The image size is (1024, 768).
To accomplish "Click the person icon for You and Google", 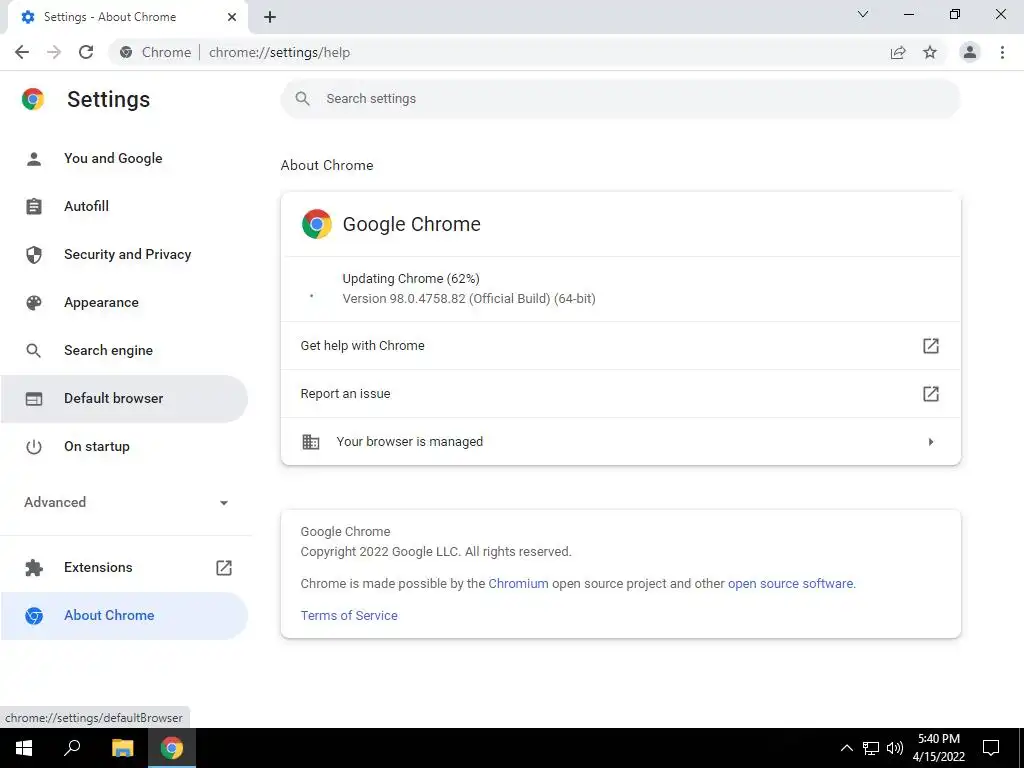I will pyautogui.click(x=33, y=159).
